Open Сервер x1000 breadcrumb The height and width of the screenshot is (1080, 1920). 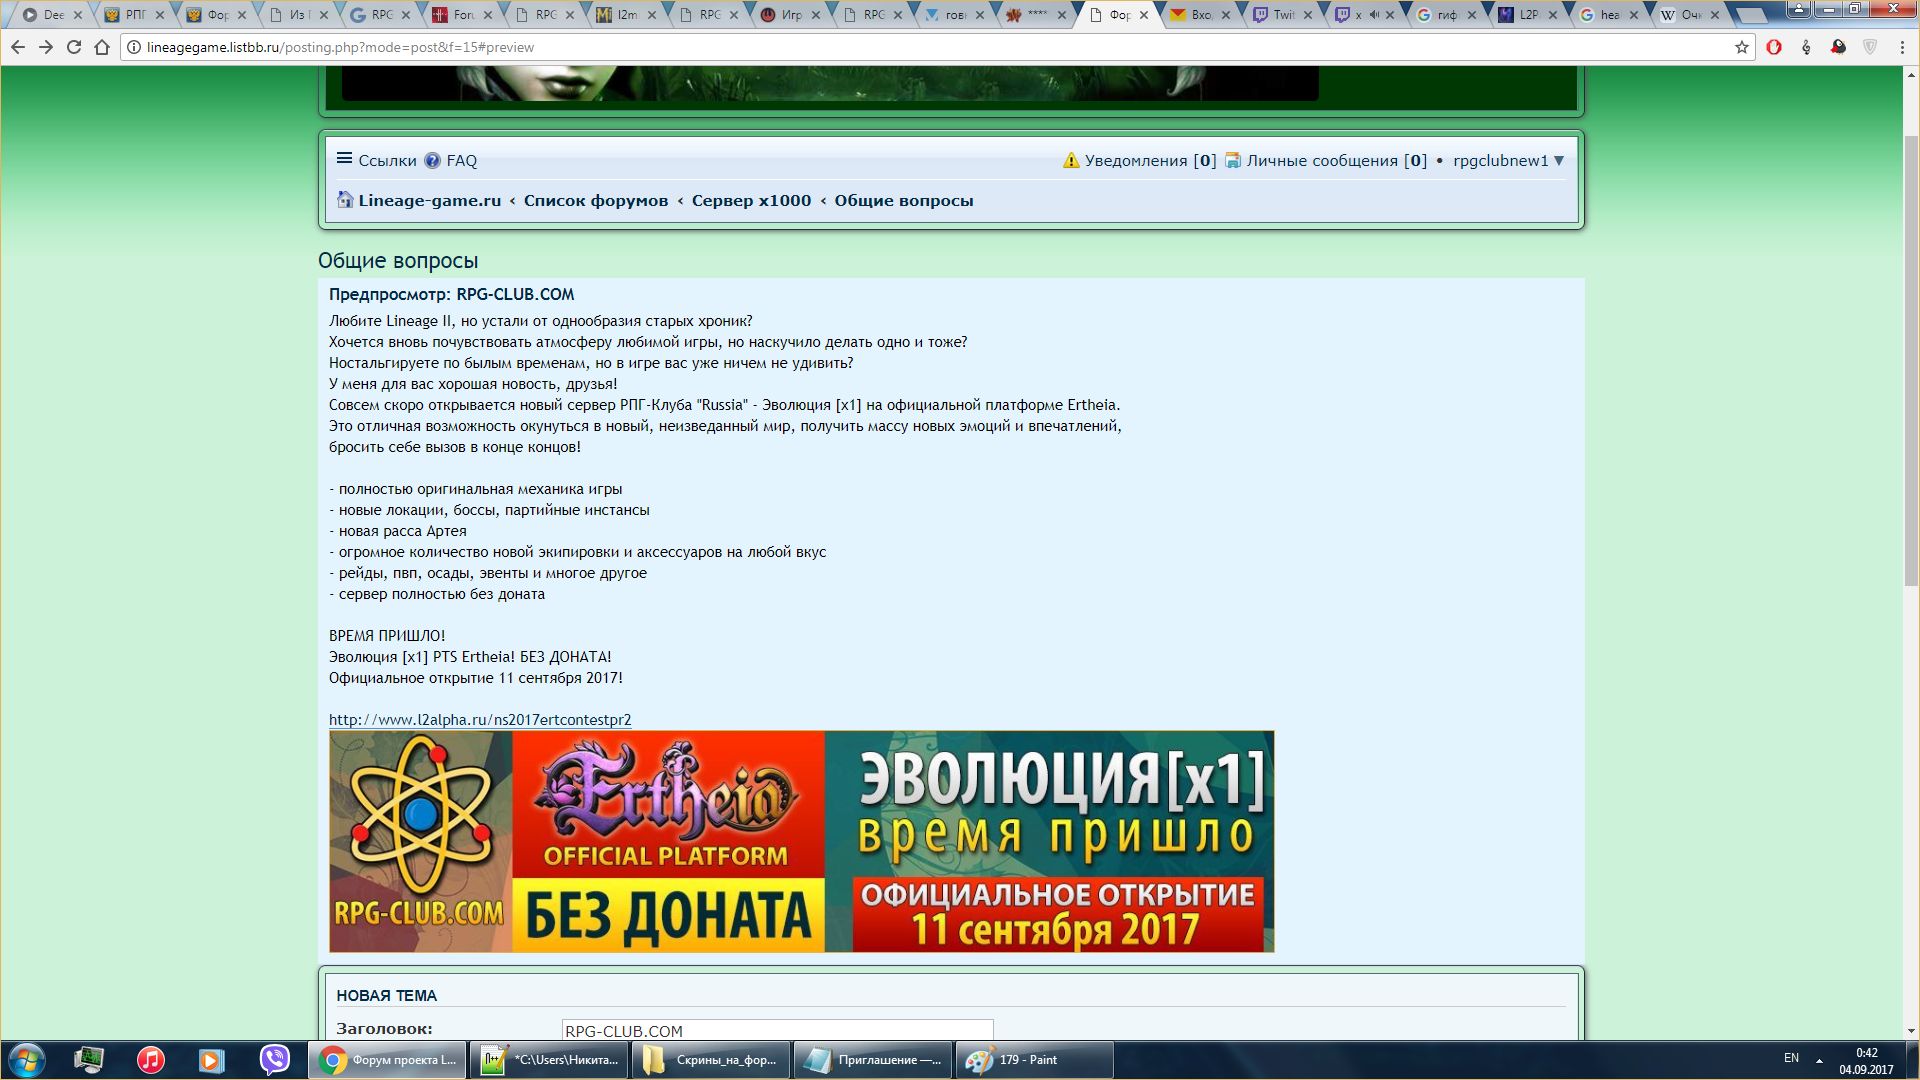pyautogui.click(x=751, y=200)
